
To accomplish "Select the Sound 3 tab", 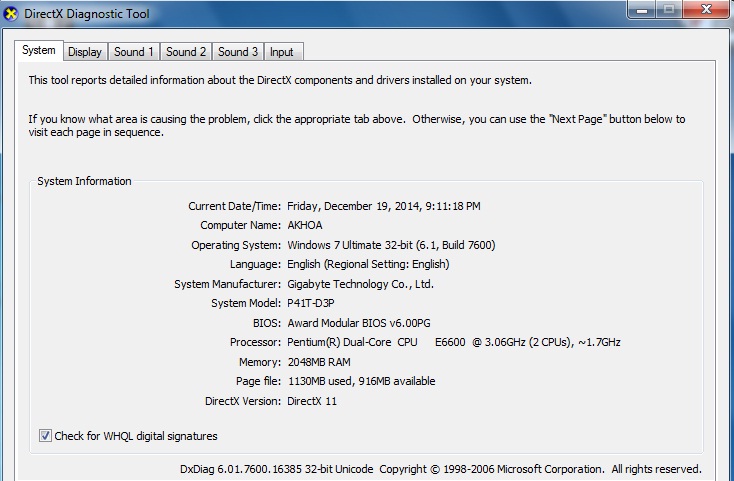I will pos(238,52).
